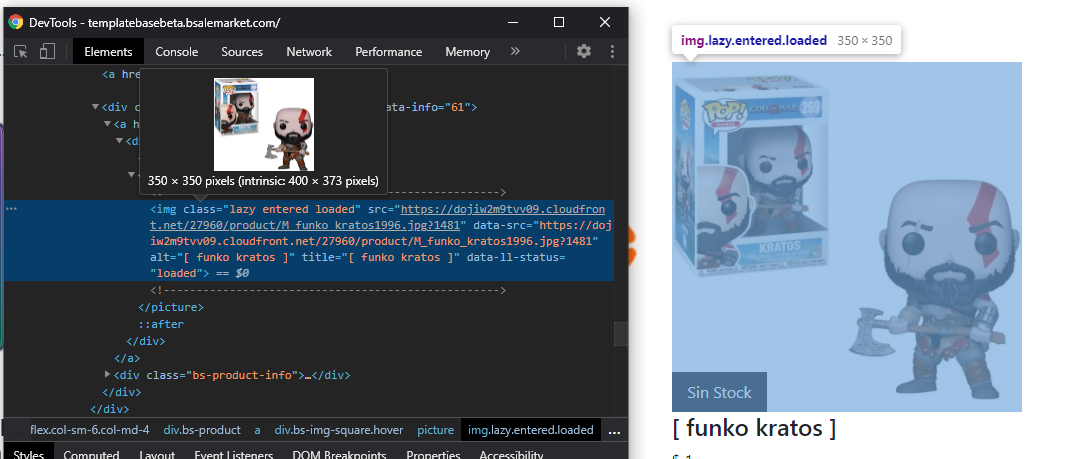The width and height of the screenshot is (1071, 459).
Task: Click breadcrumb img.lazy.entered.loaded
Action: click(531, 430)
